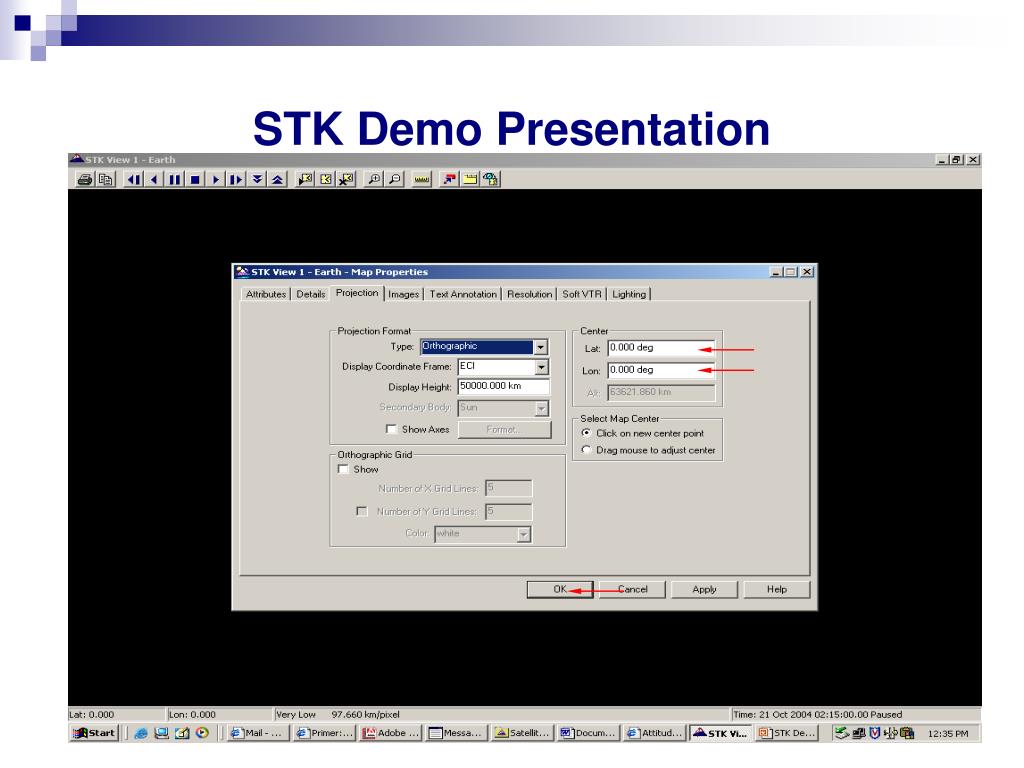Click the Number of X Grid Lines field

(x=509, y=488)
